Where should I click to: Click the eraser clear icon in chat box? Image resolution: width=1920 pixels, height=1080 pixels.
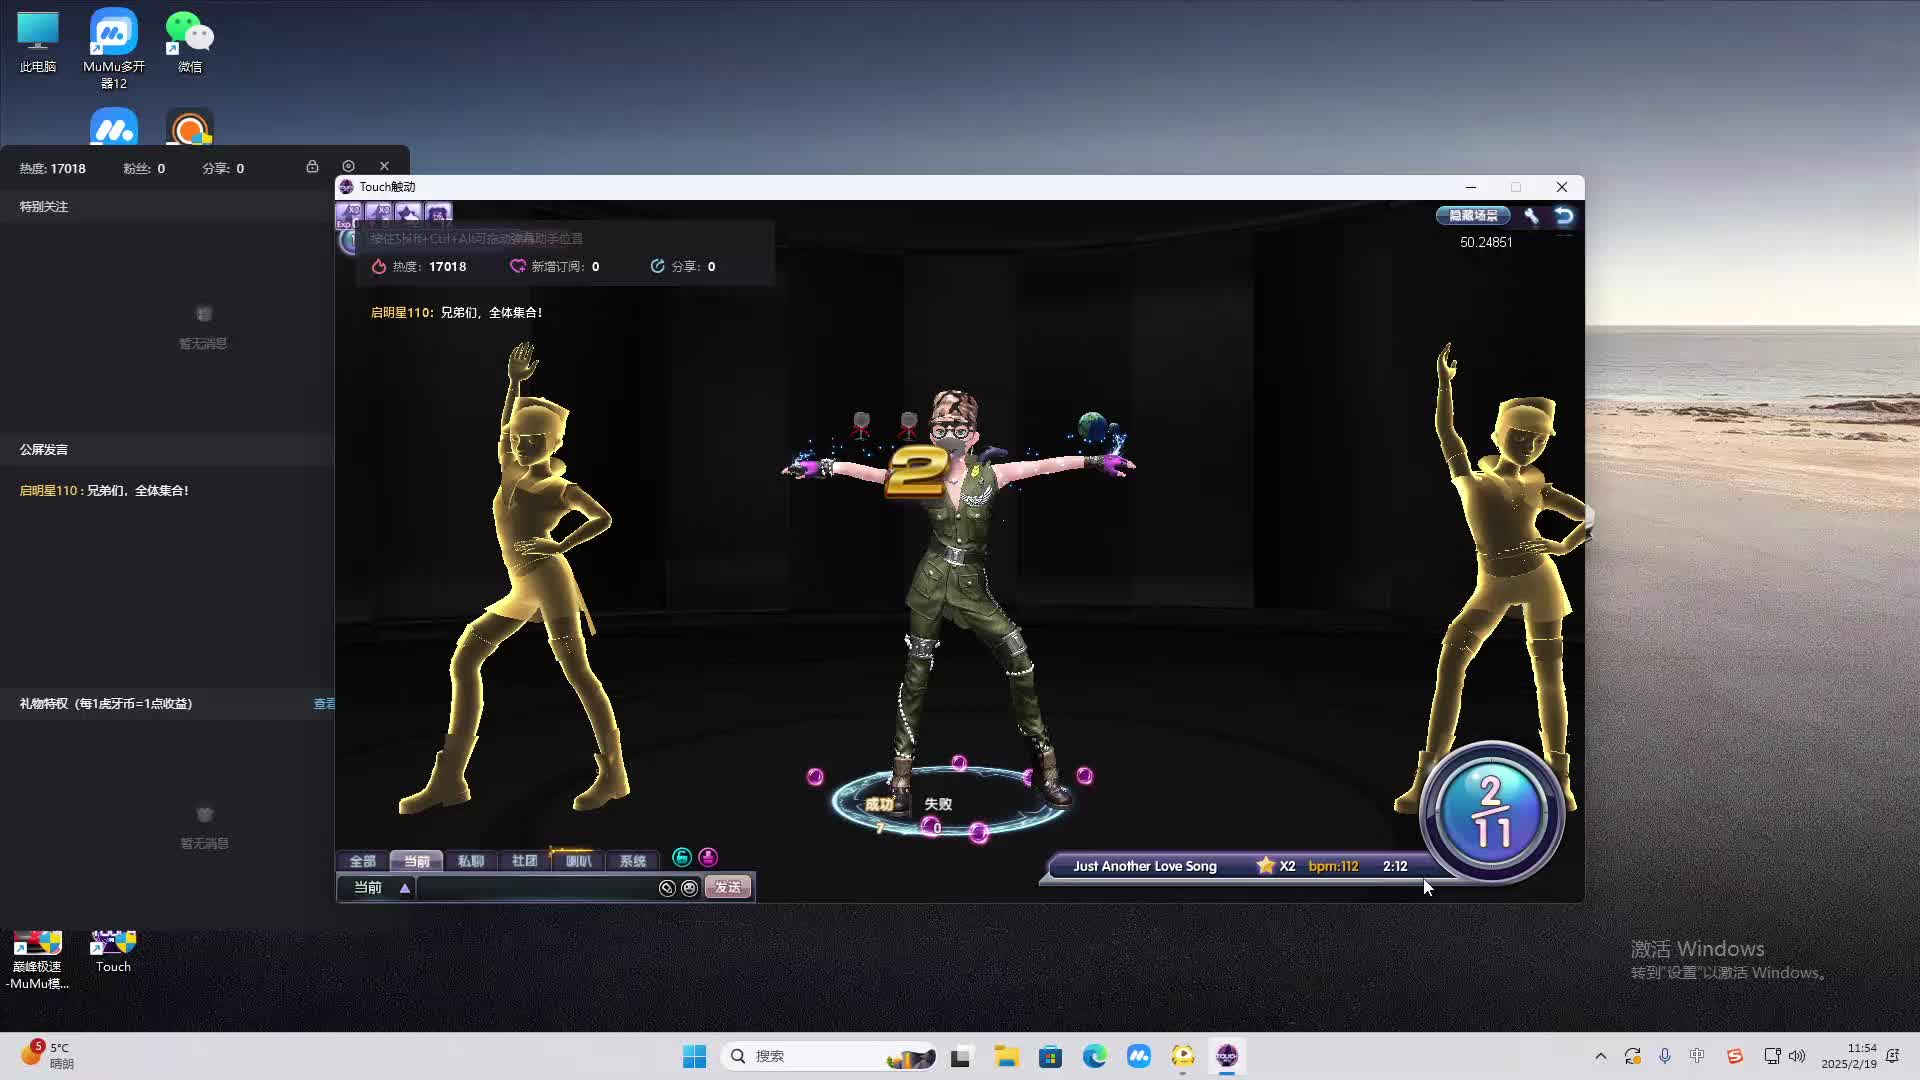coord(667,888)
